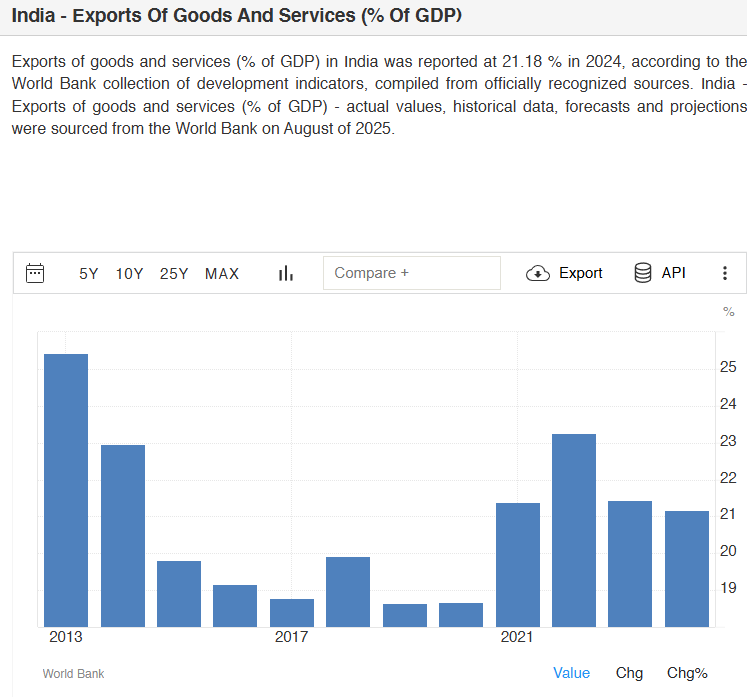
Task: Open the API database option
Action: click(x=660, y=273)
